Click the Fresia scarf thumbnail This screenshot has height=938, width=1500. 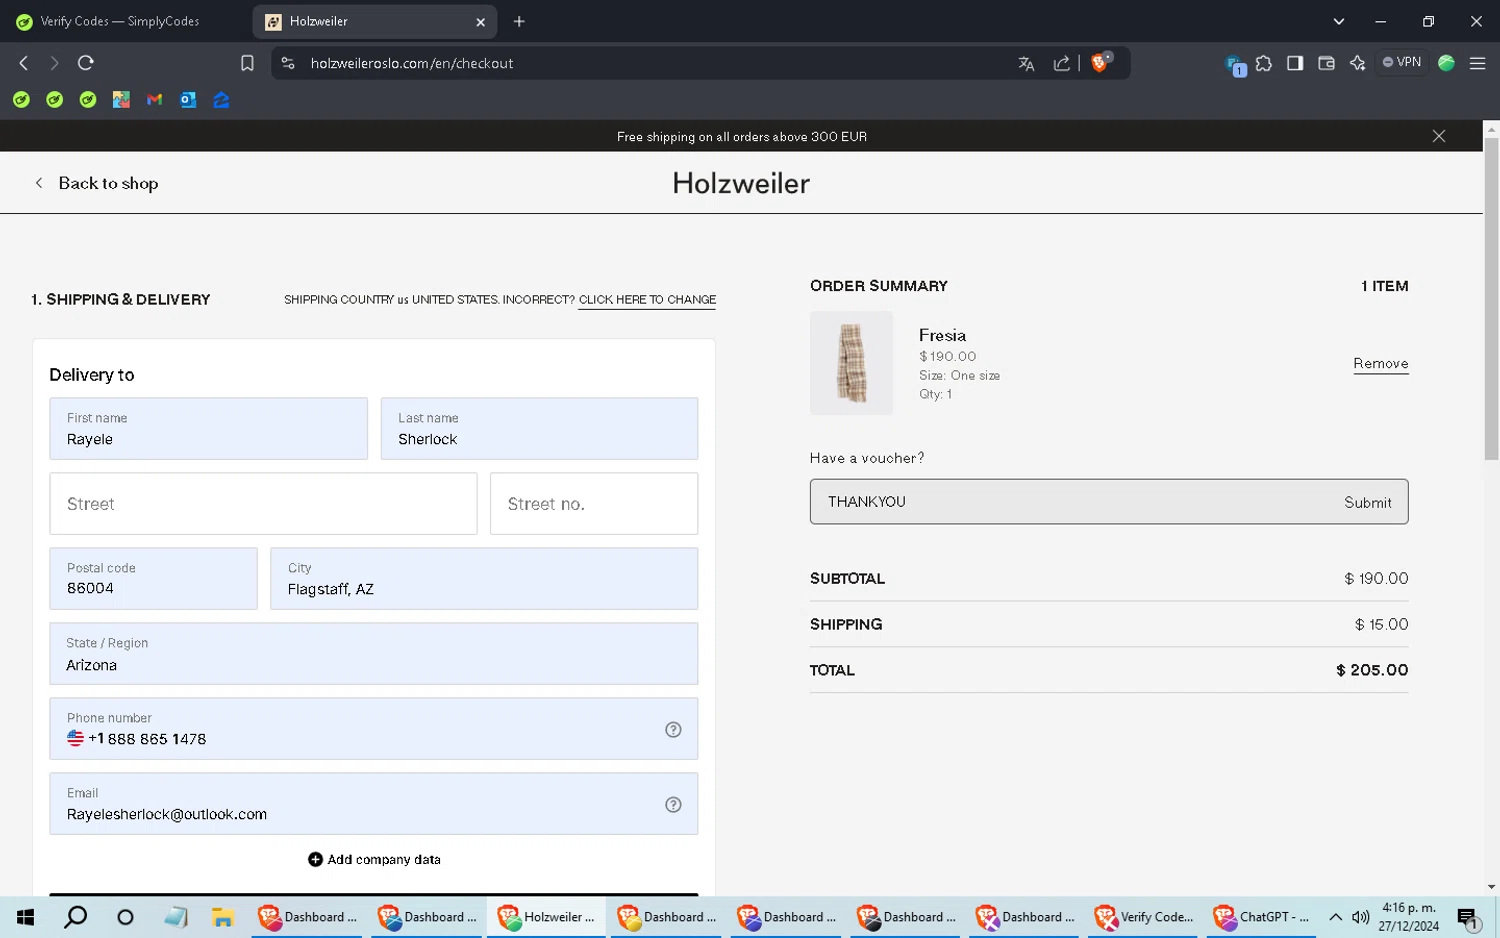tap(851, 363)
